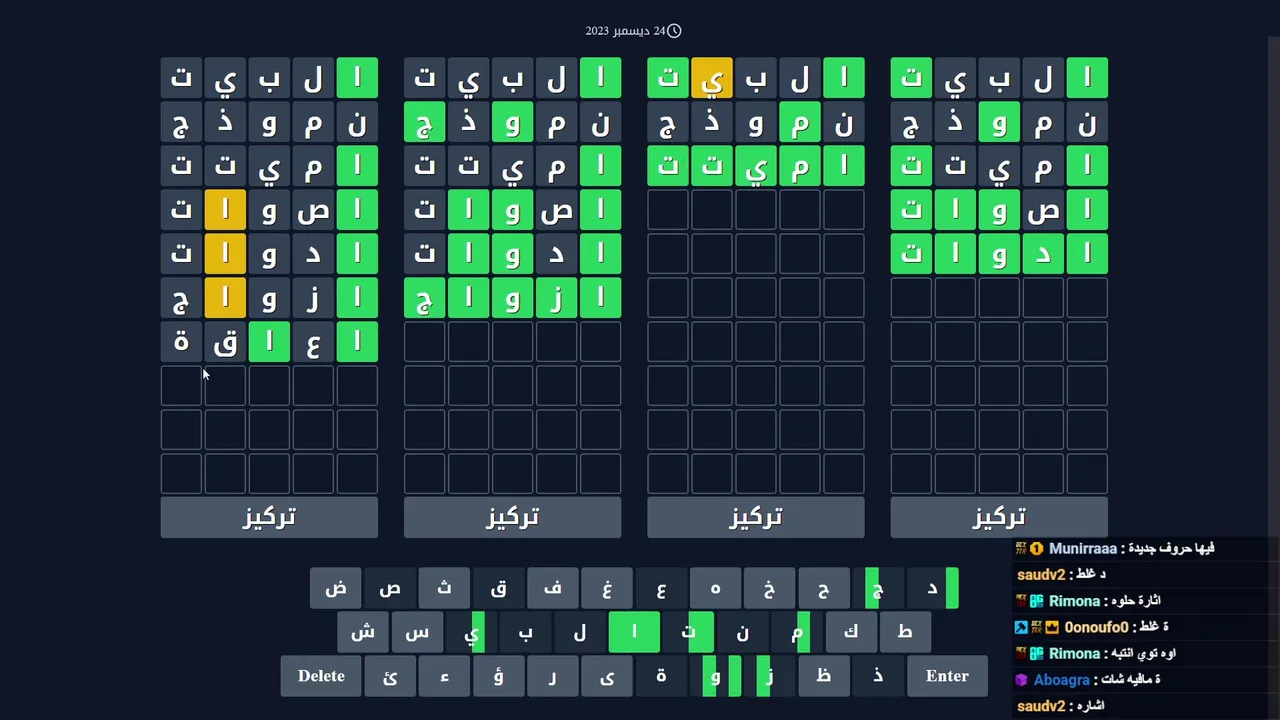Tap the غ key on the keyboard
Screen dimensions: 1280x720
[607, 588]
